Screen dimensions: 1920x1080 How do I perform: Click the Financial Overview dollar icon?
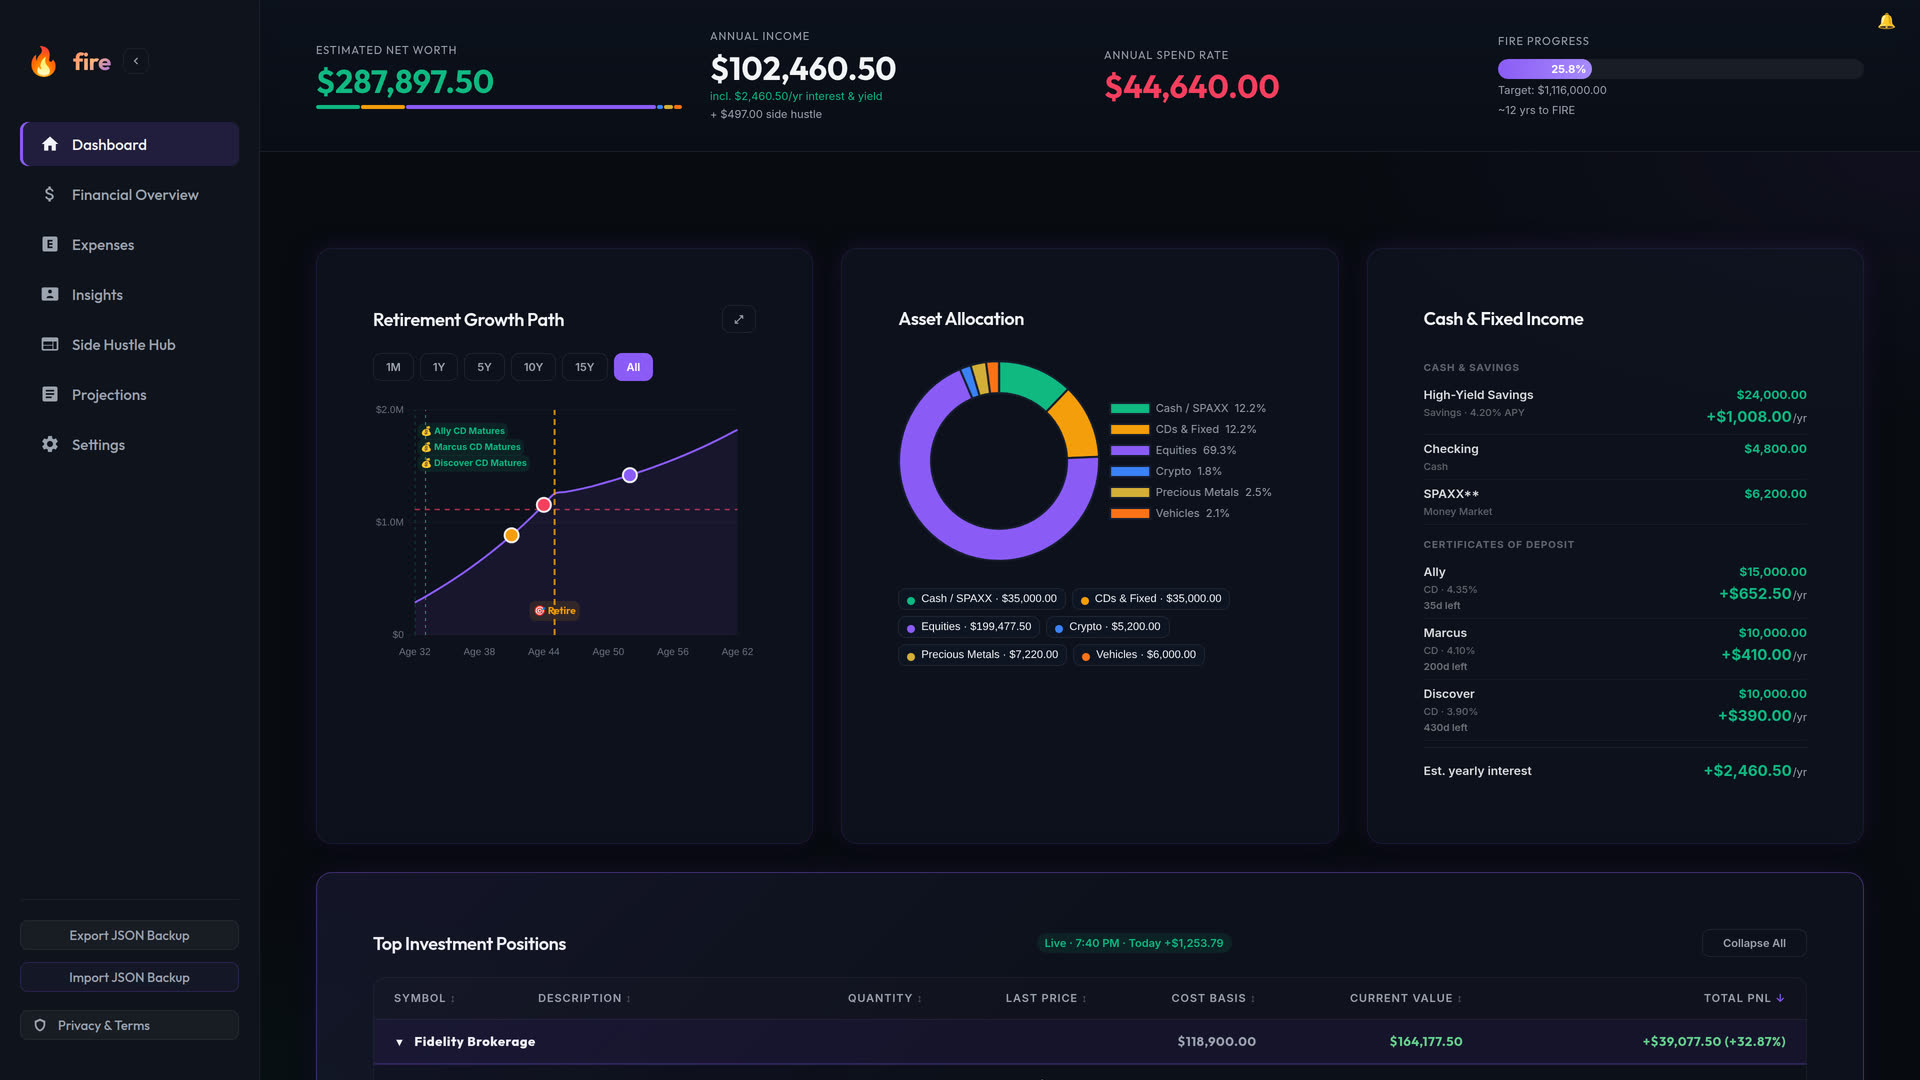coord(50,194)
